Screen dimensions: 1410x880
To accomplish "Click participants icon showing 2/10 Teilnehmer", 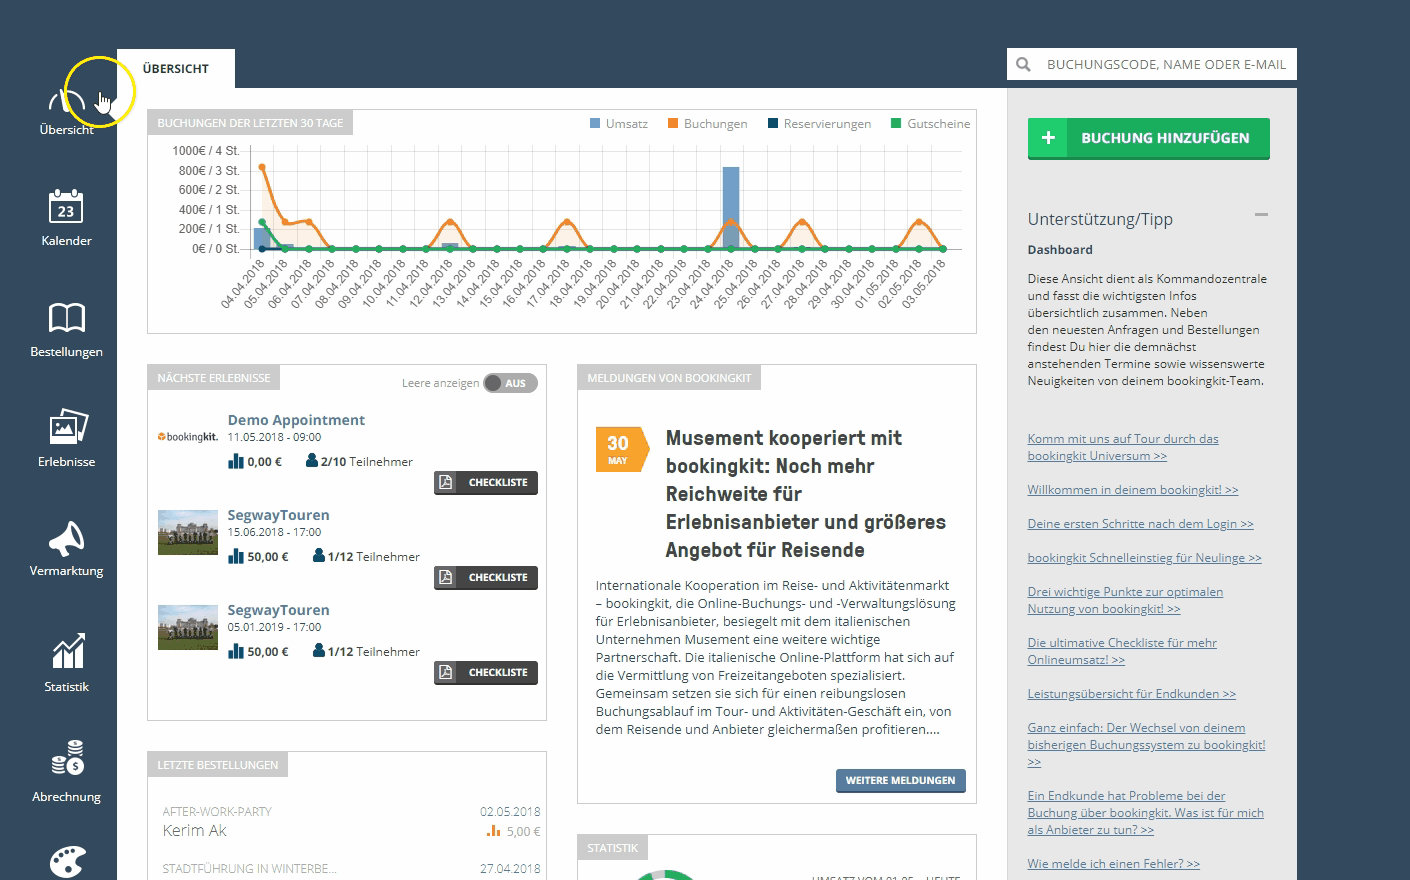I will click(x=312, y=461).
